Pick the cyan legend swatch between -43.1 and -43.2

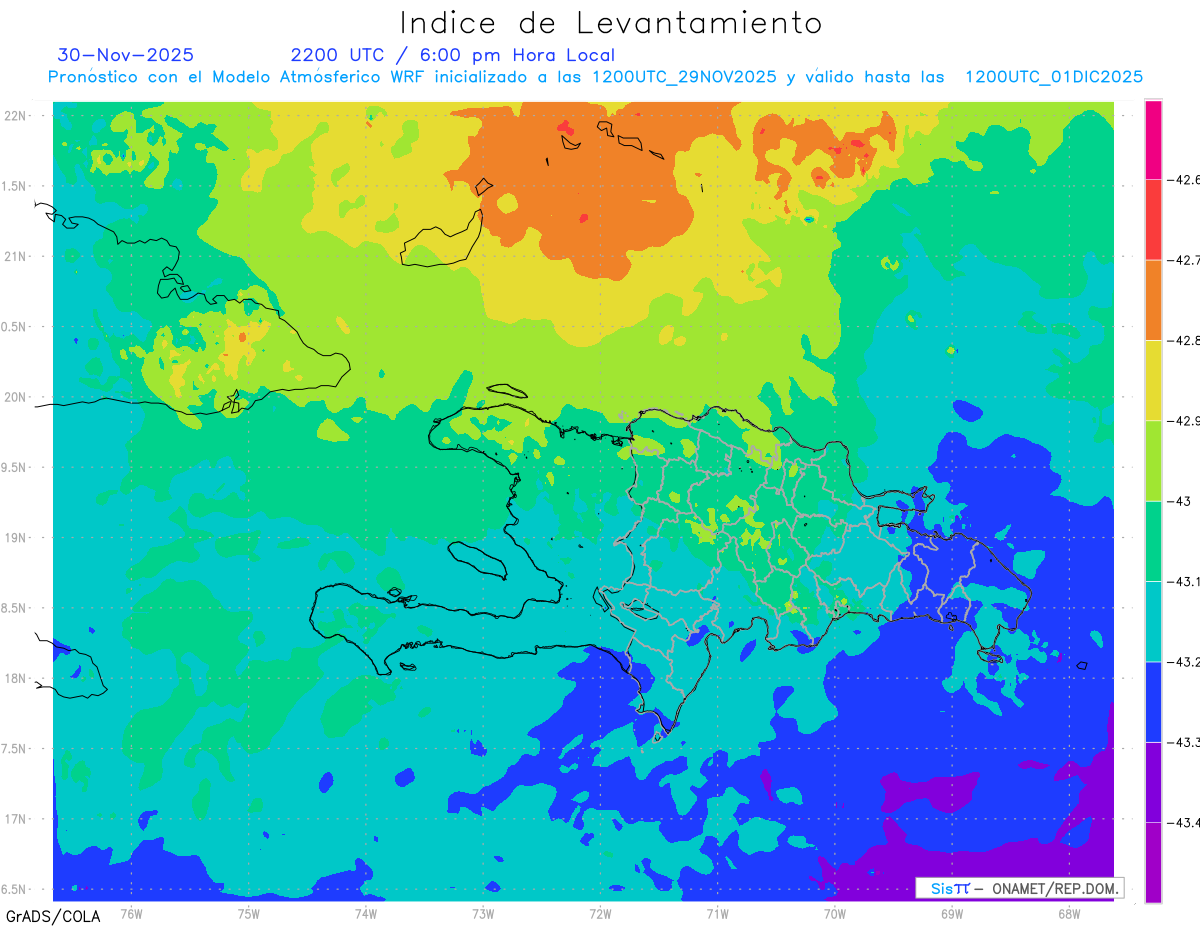click(1153, 621)
